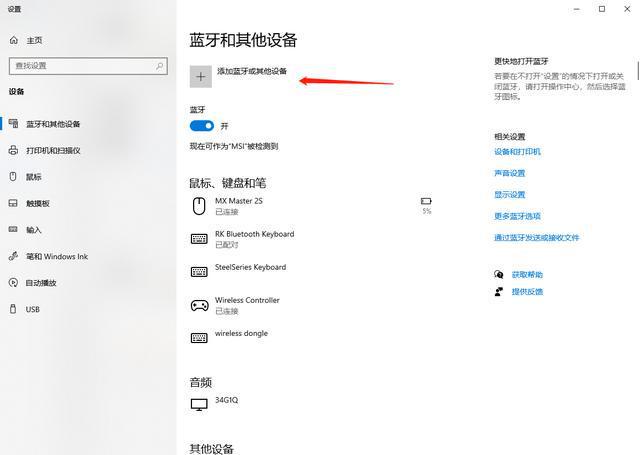Click the Wireless Controller gamepad icon
The height and width of the screenshot is (455, 640).
point(200,305)
